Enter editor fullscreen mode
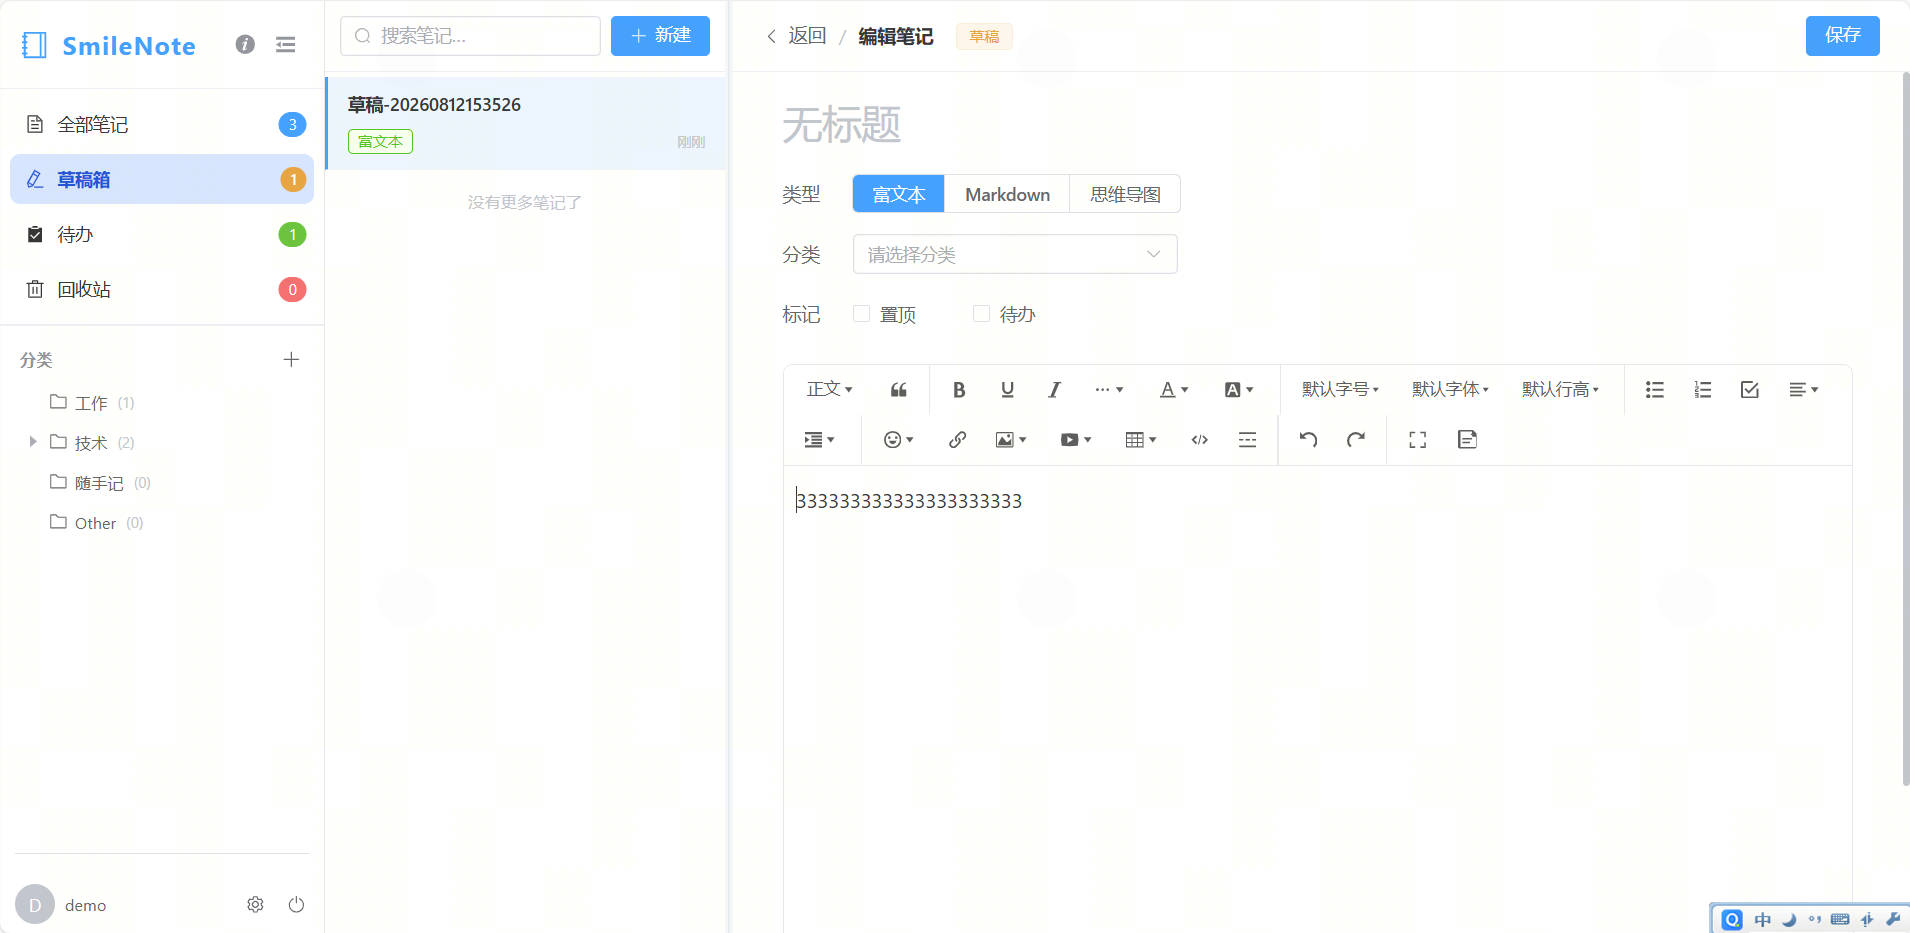Screen dimensions: 1910x933 pos(1417,440)
